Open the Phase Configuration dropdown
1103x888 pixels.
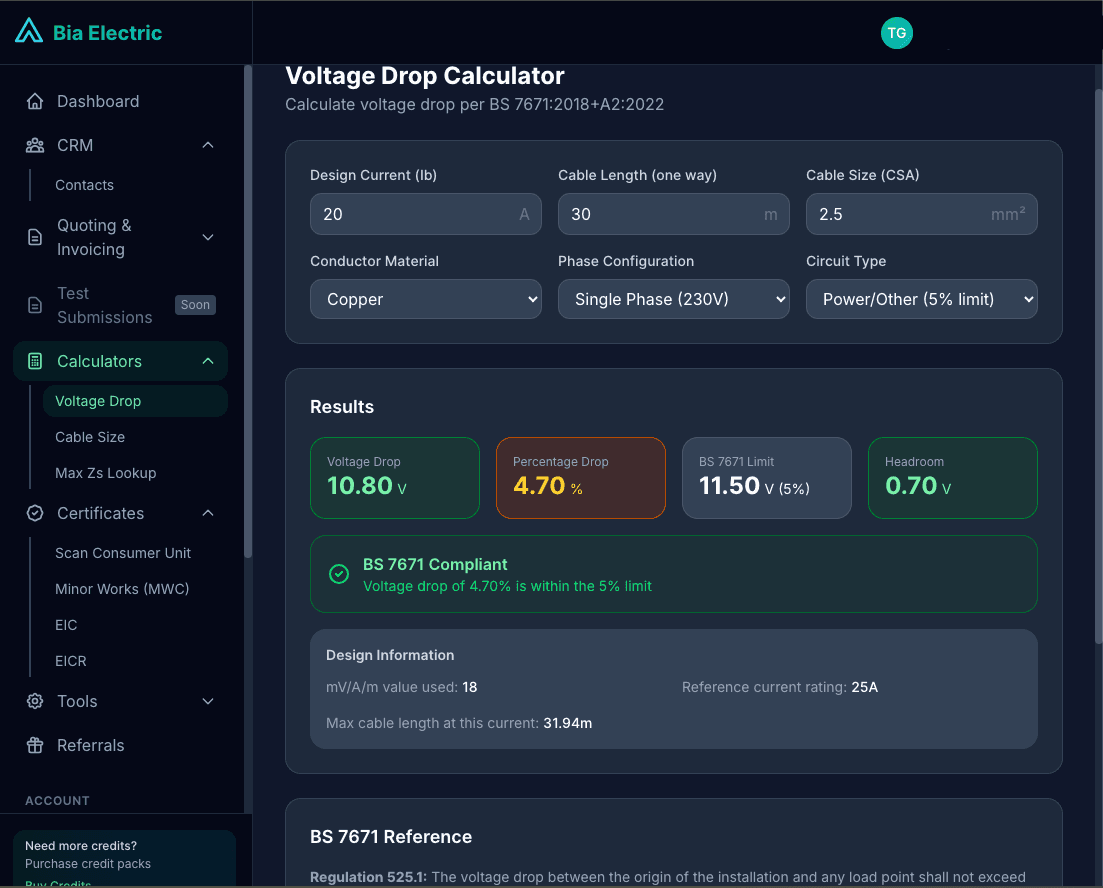[x=673, y=299]
